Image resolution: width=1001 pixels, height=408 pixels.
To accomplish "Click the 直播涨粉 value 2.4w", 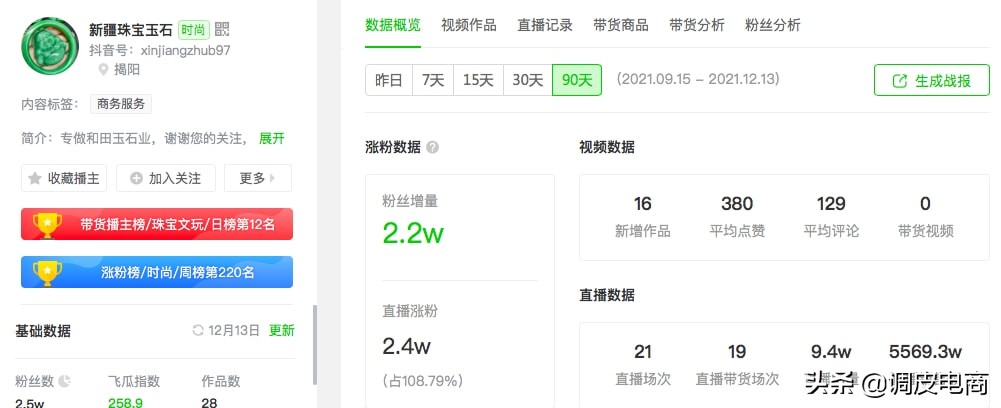I will pos(407,346).
